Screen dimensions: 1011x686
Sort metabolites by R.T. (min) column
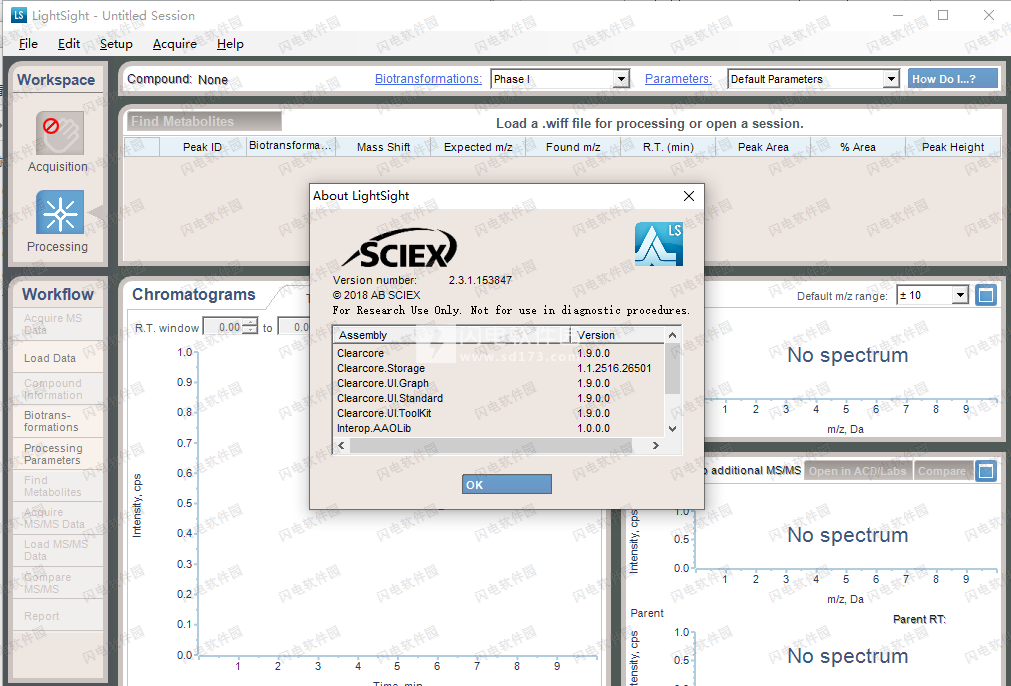point(668,147)
